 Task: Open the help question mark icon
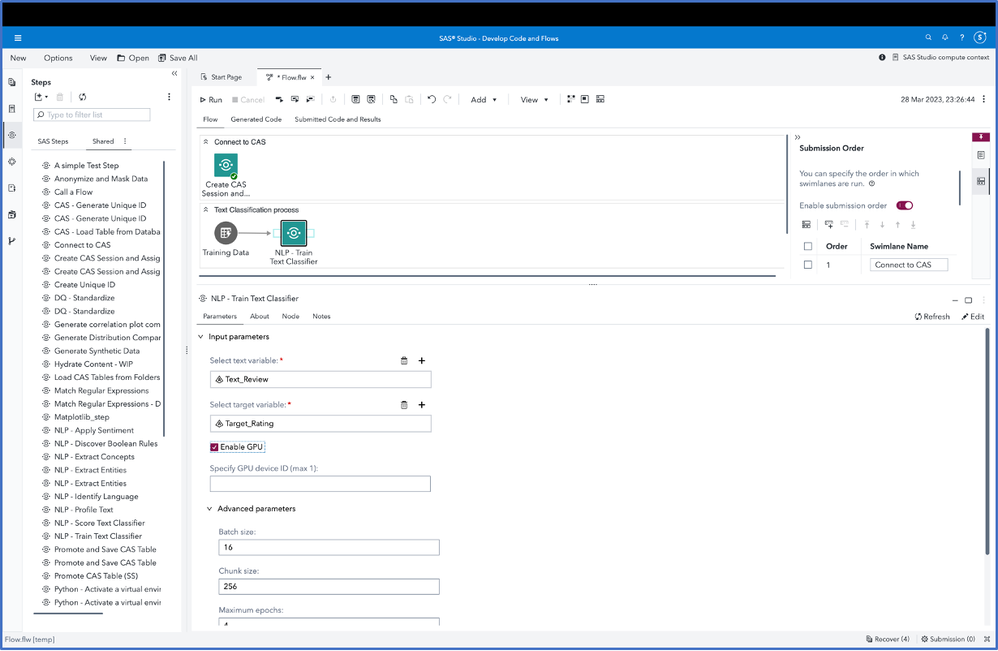(962, 38)
